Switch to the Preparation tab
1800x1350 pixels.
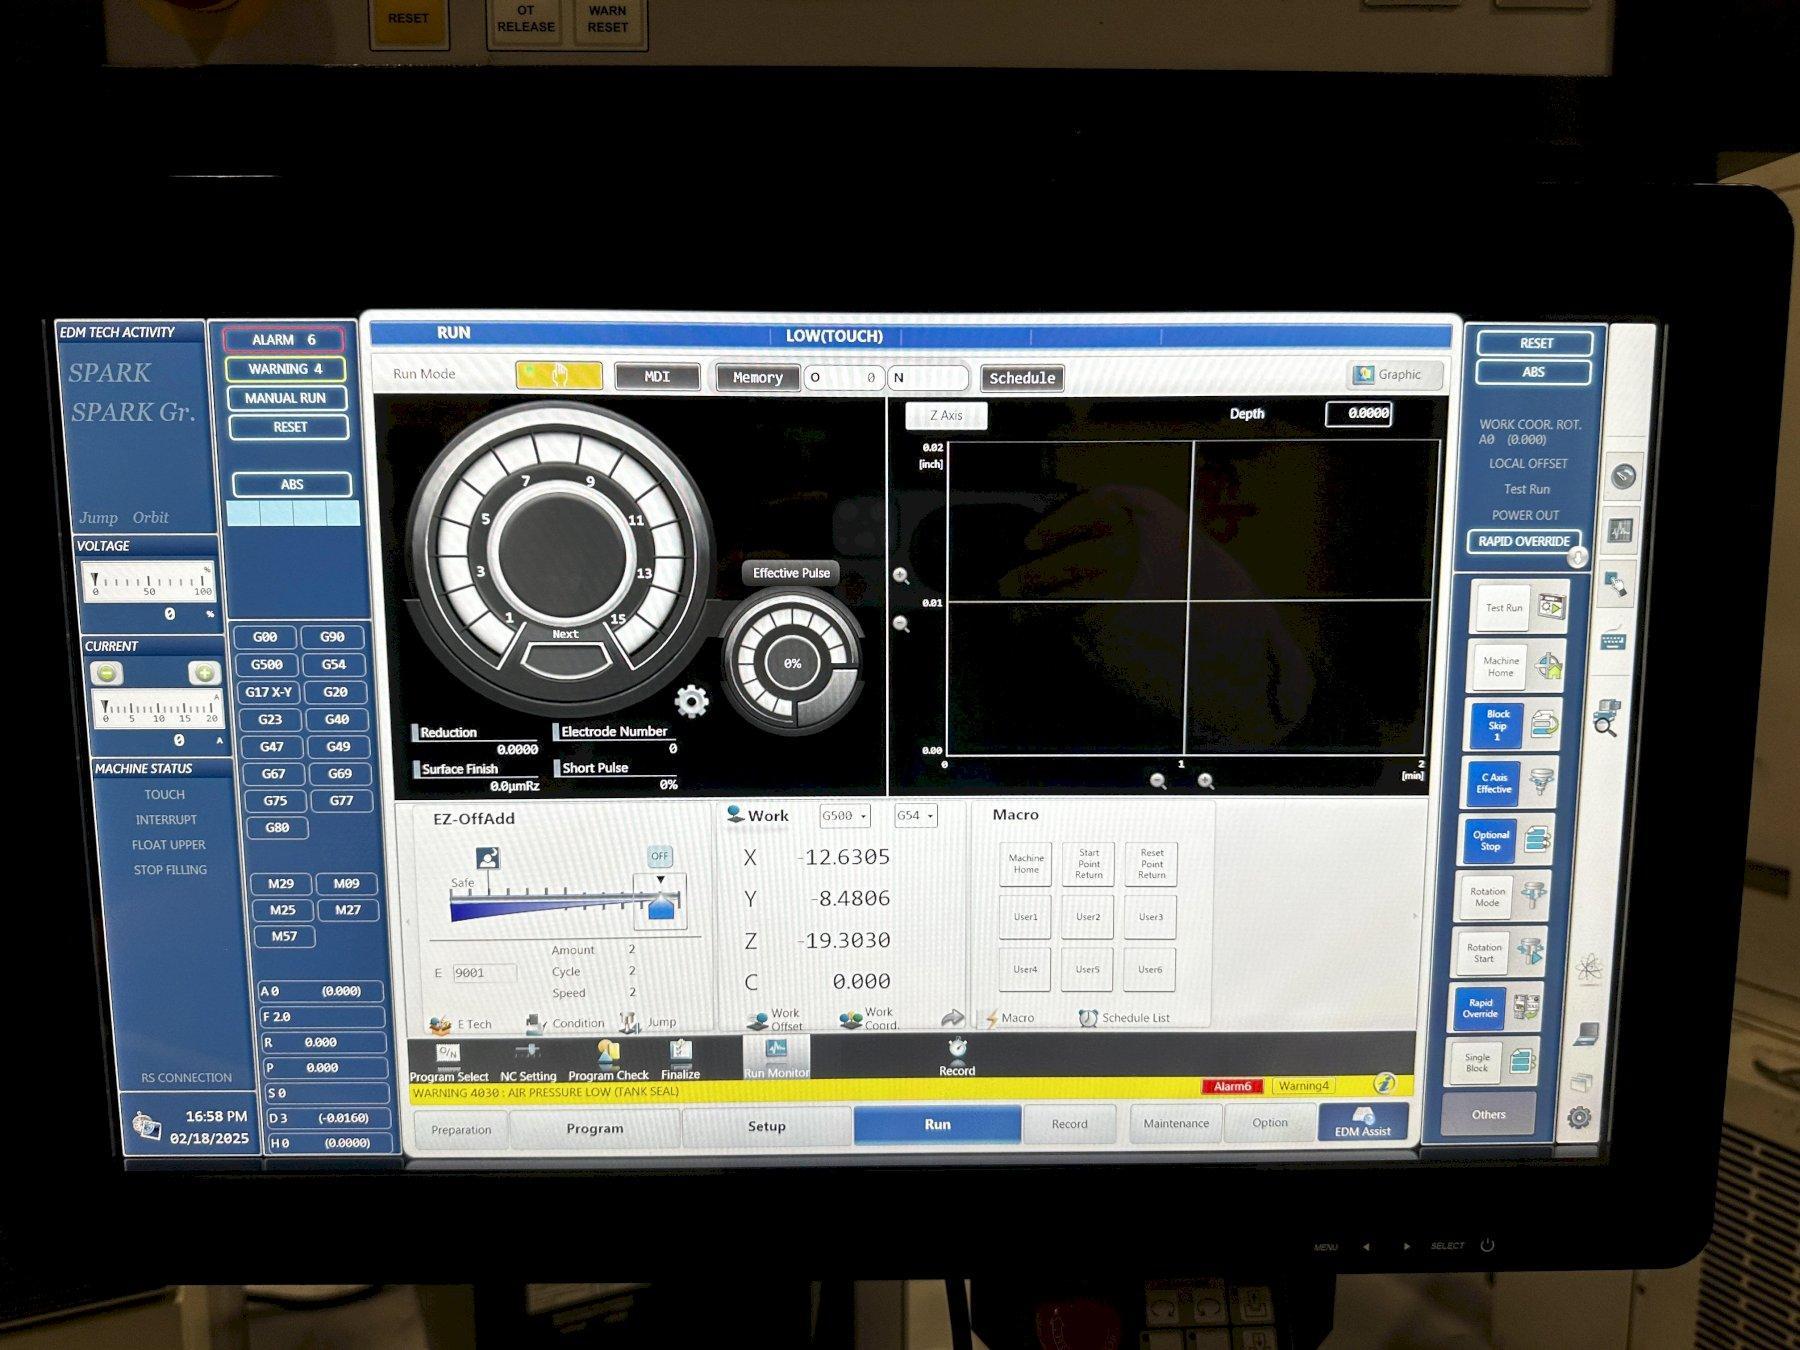pos(461,1129)
